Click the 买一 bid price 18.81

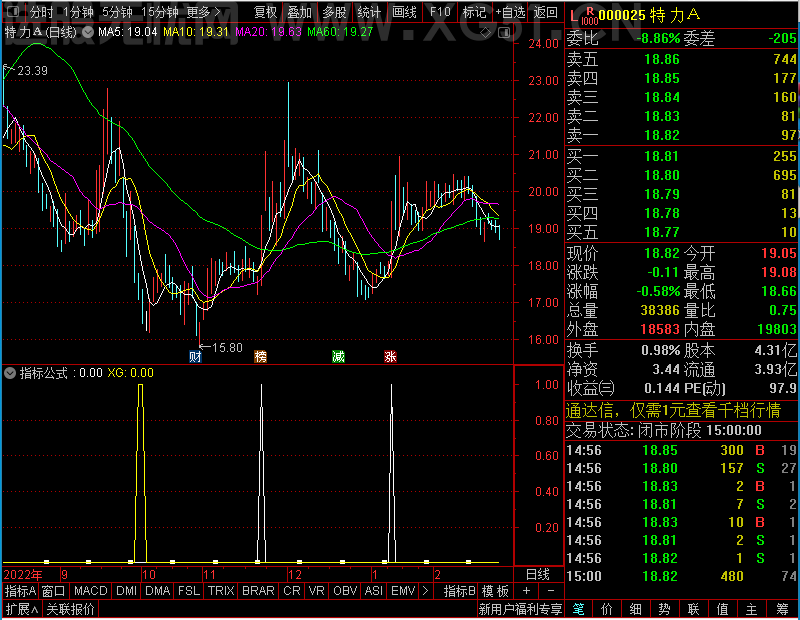662,156
